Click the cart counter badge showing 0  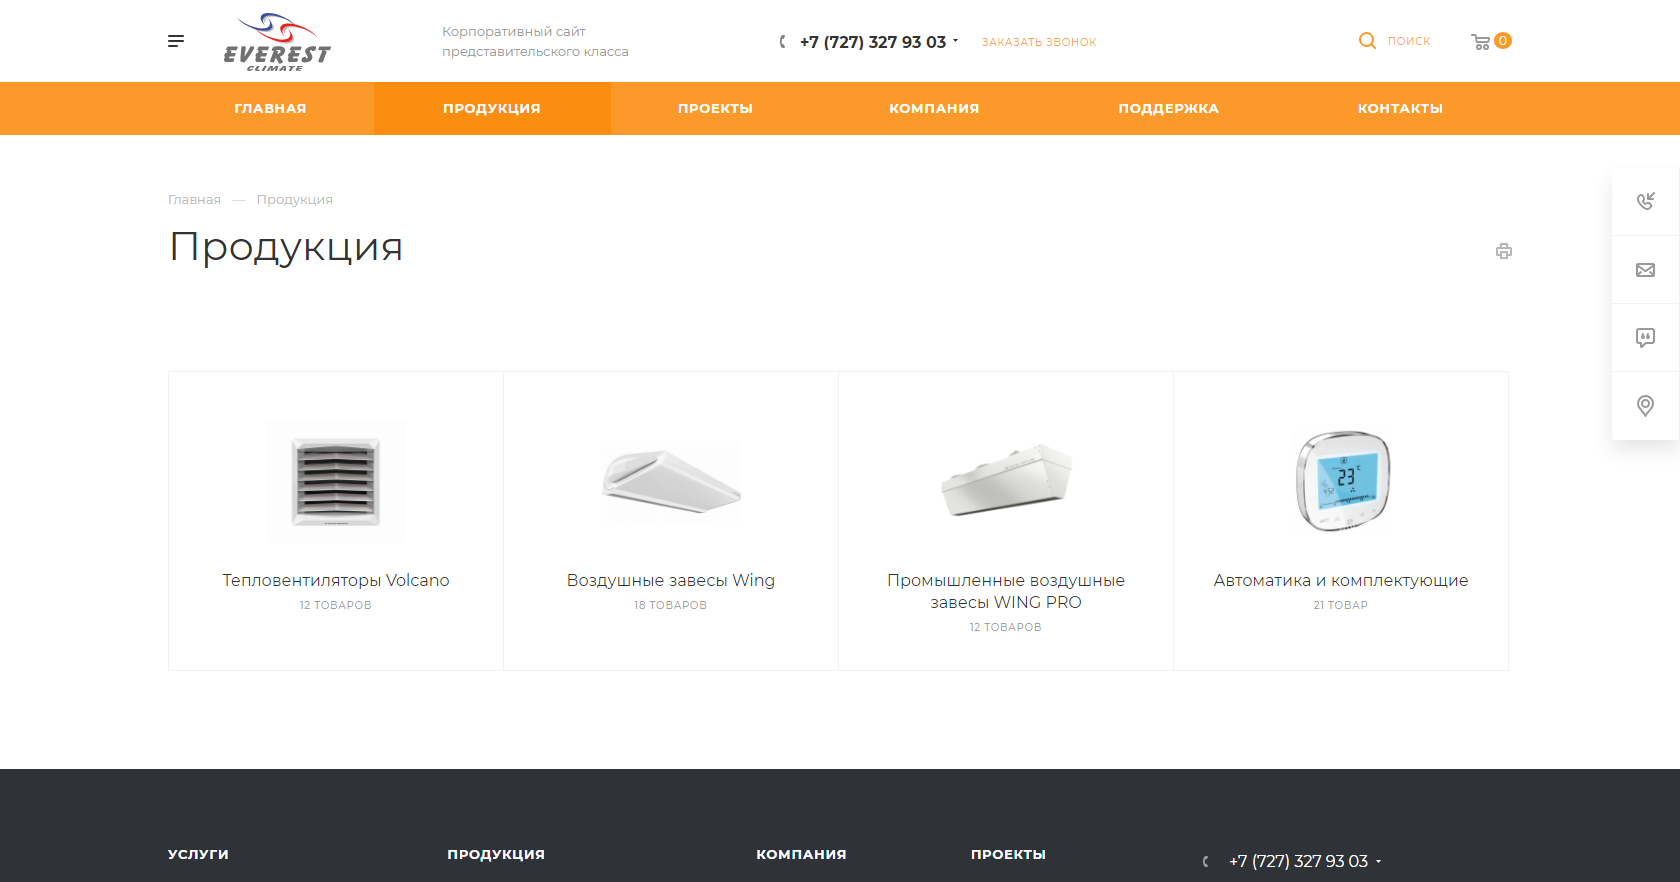pyautogui.click(x=1503, y=41)
